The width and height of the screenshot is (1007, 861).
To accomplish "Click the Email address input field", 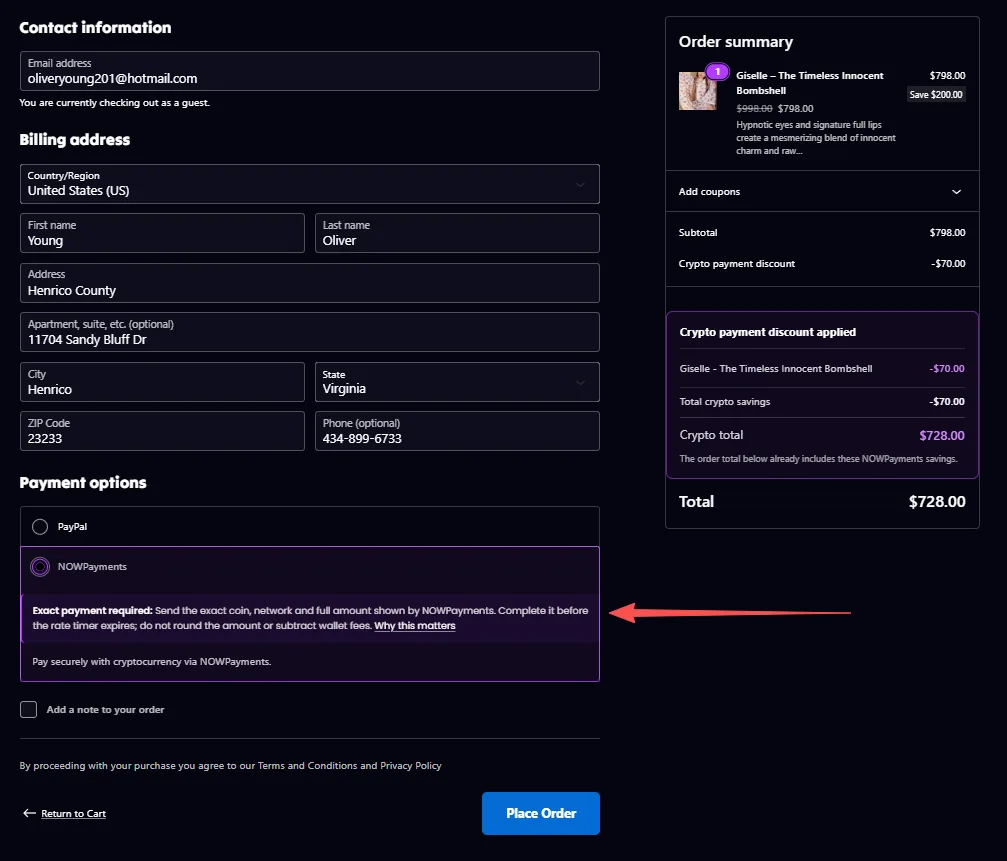I will [310, 71].
